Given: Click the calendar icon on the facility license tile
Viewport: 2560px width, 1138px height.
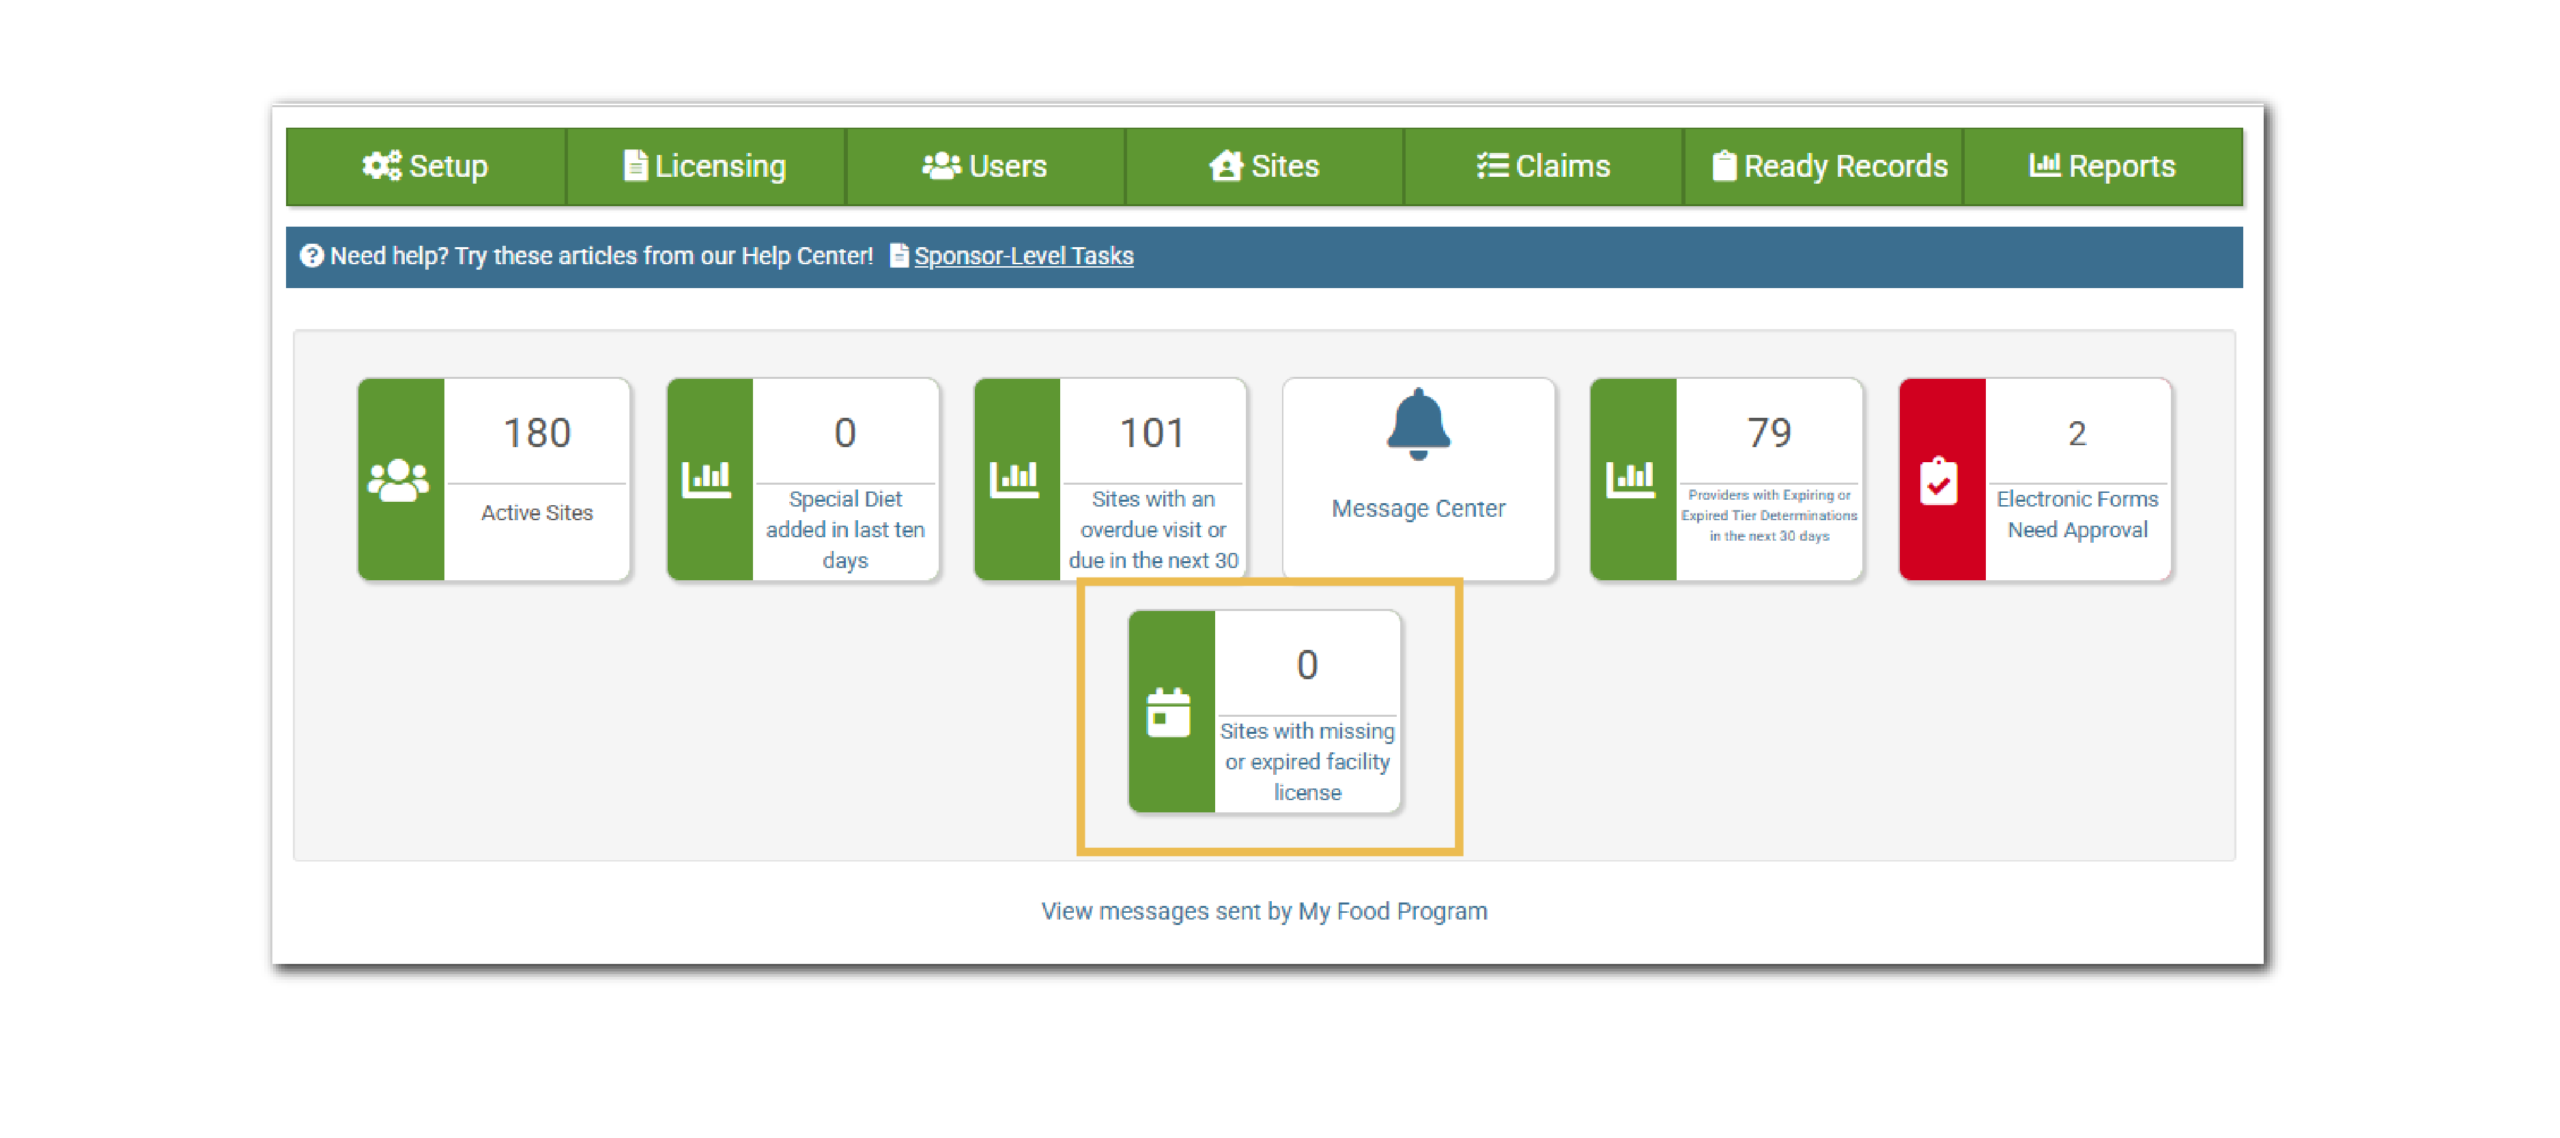Looking at the screenshot, I should click(x=1170, y=712).
